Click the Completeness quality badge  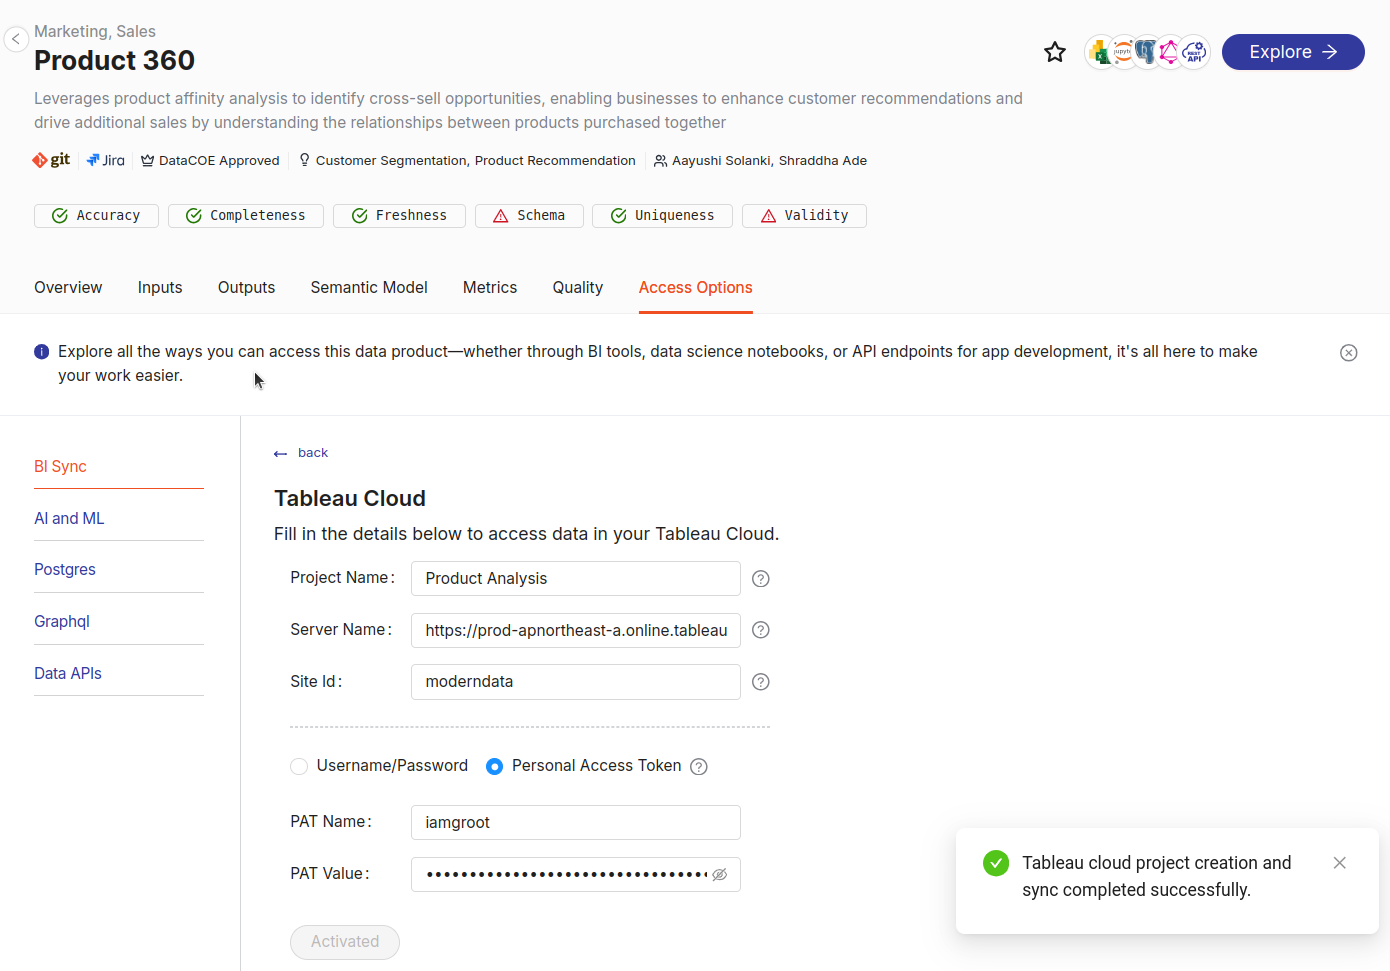pos(246,216)
